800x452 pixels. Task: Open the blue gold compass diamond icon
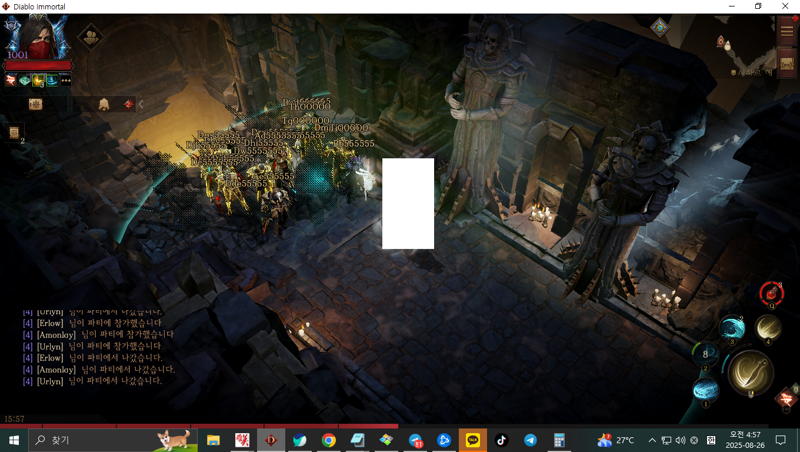point(659,27)
